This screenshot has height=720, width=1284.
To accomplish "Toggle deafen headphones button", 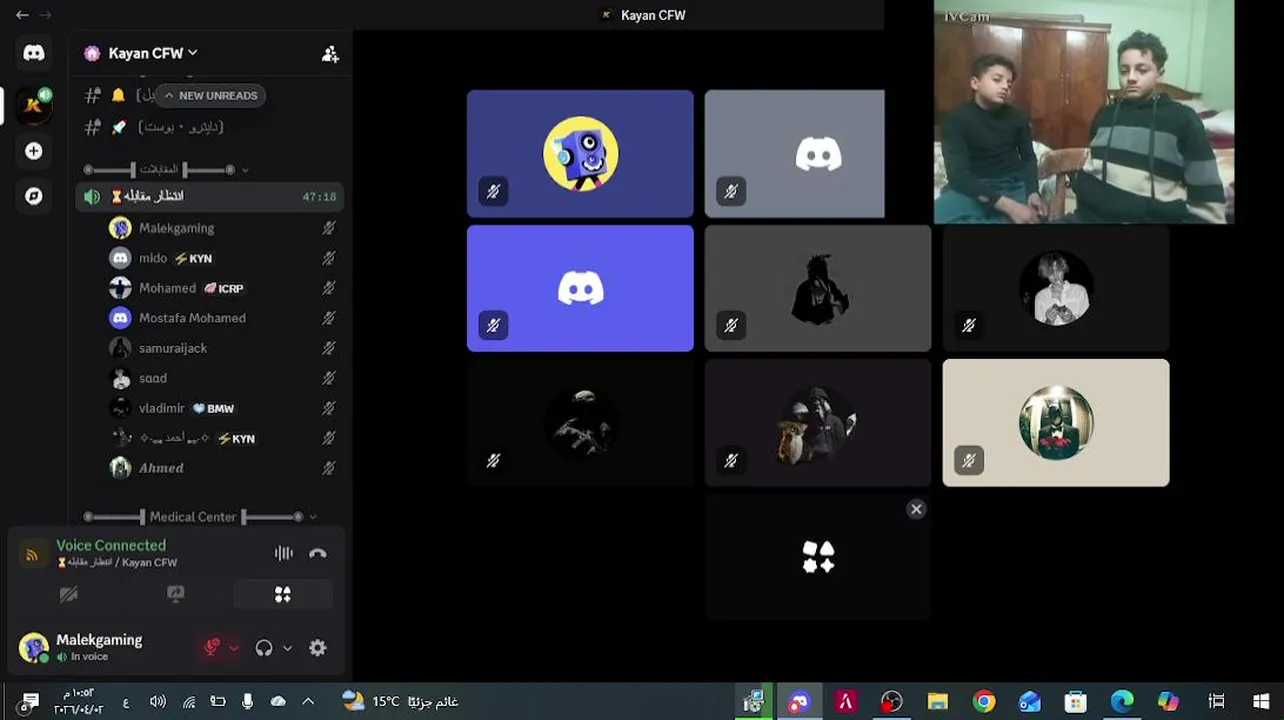I will [264, 648].
